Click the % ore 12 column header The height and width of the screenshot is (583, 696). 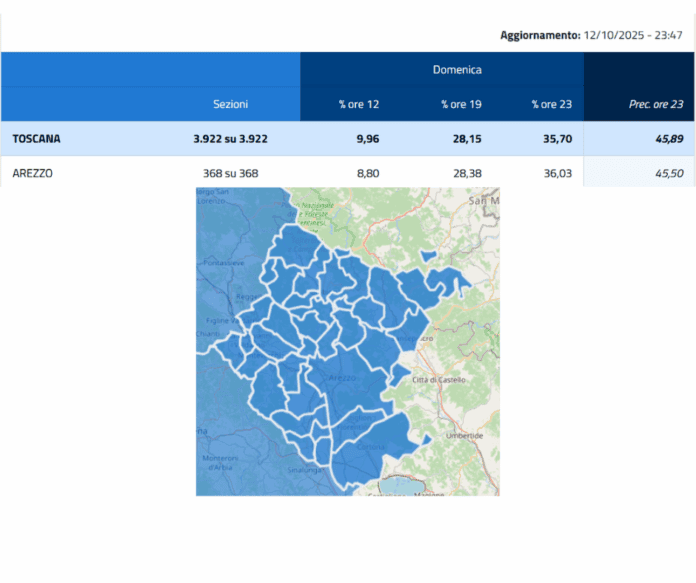[356, 104]
